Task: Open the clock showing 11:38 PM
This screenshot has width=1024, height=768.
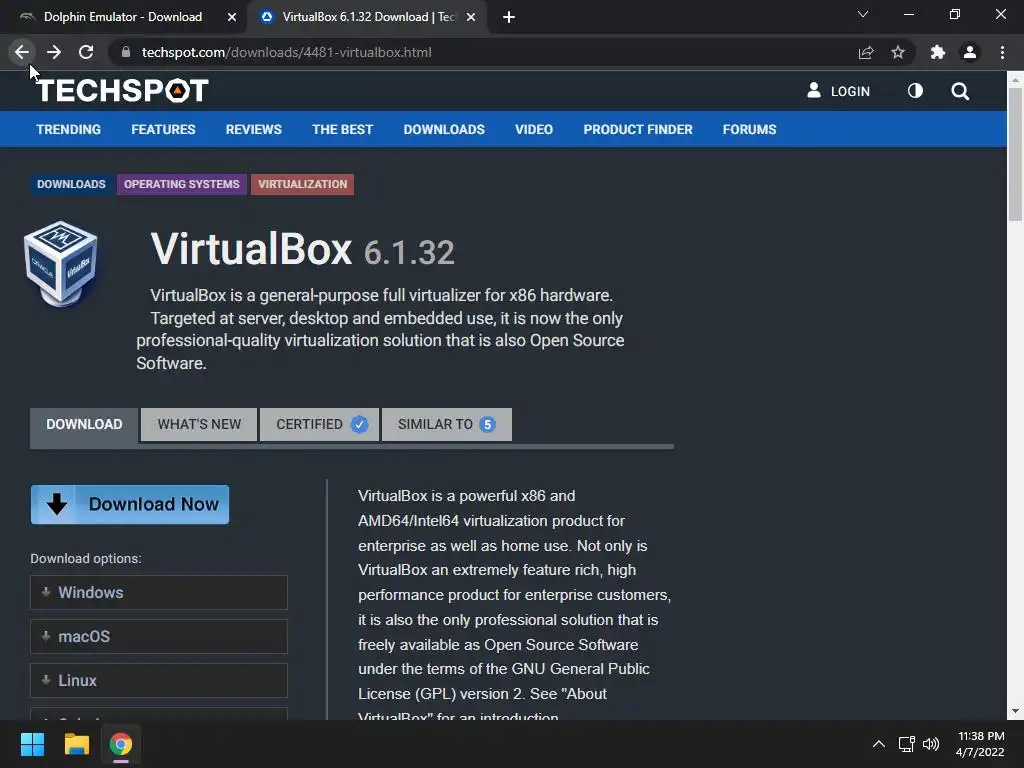Action: pos(980,744)
